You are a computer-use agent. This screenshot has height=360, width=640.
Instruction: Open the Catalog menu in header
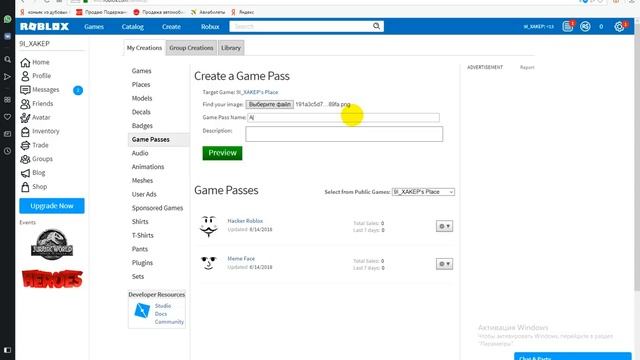click(x=133, y=27)
